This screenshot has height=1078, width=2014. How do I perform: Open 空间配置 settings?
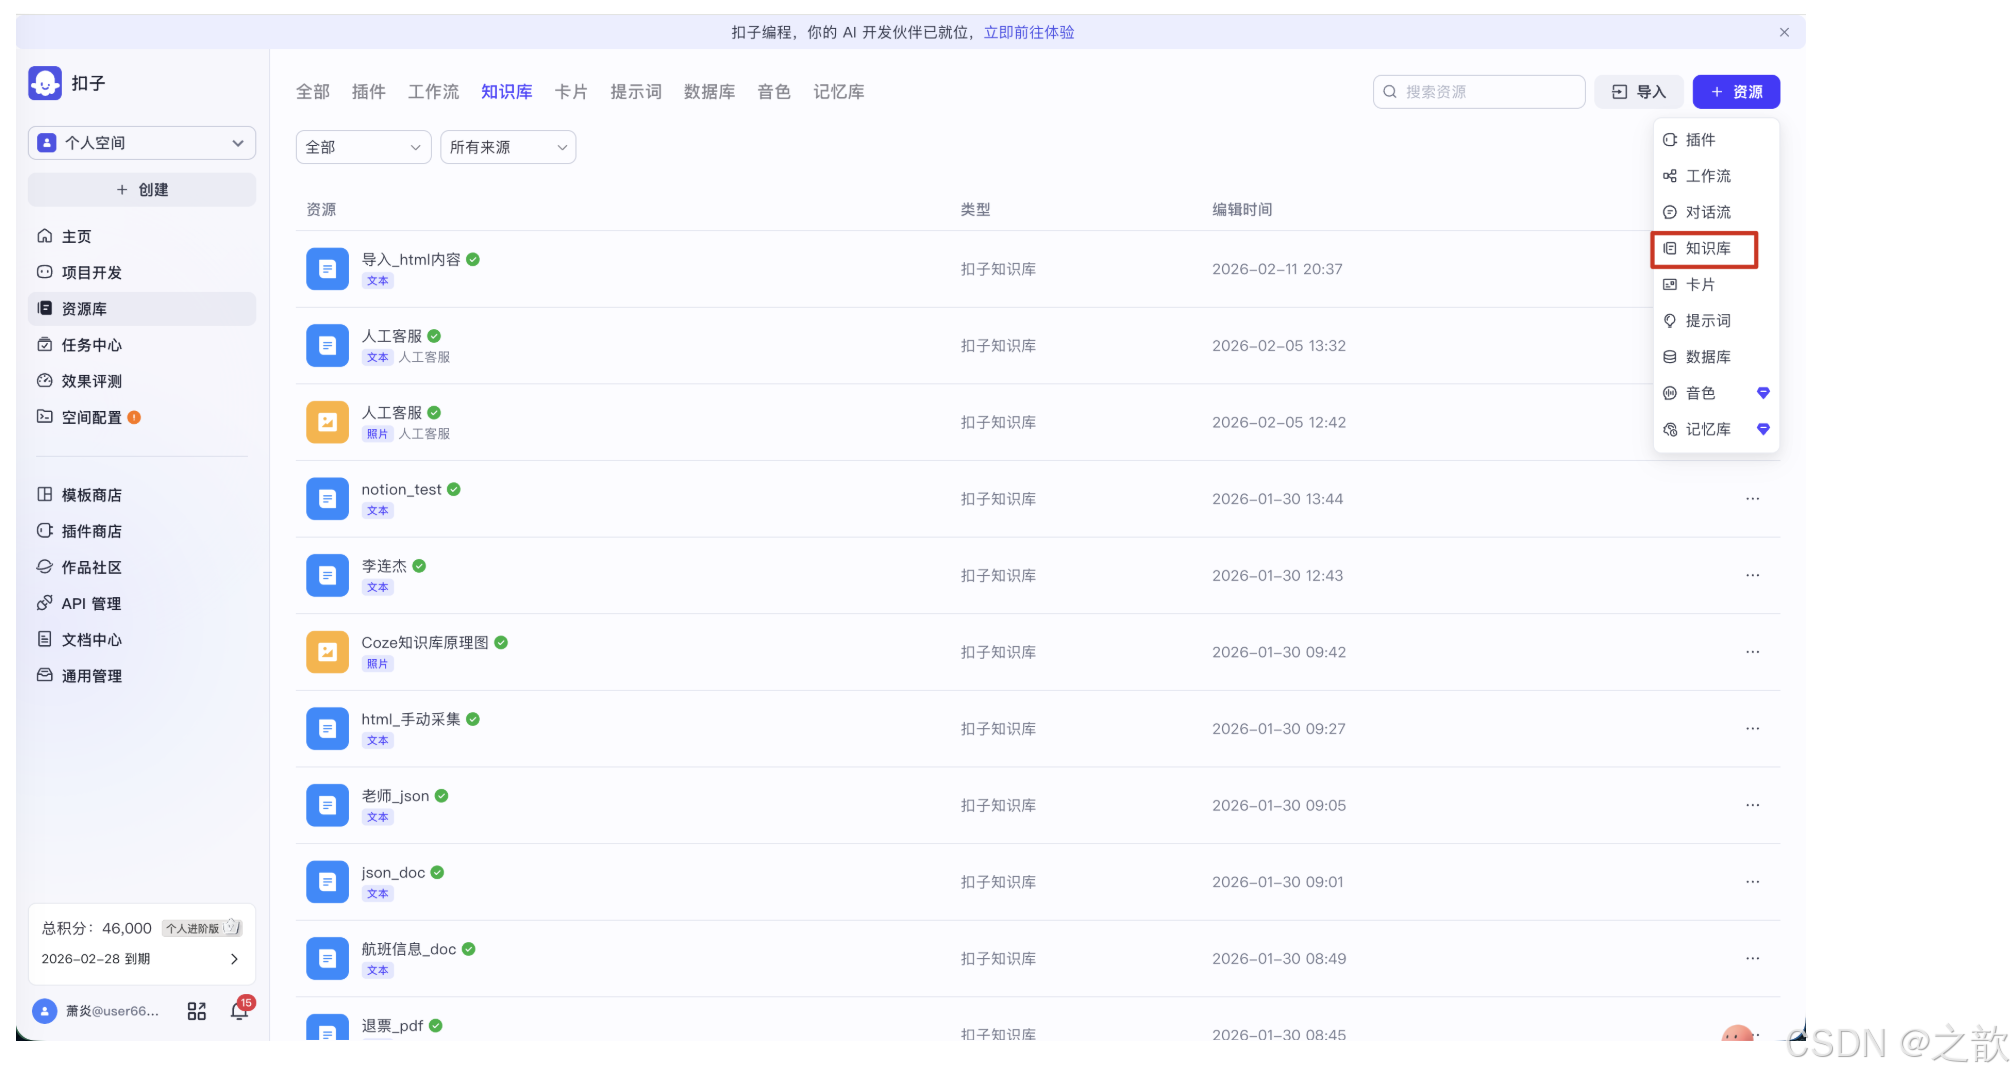pyautogui.click(x=141, y=417)
